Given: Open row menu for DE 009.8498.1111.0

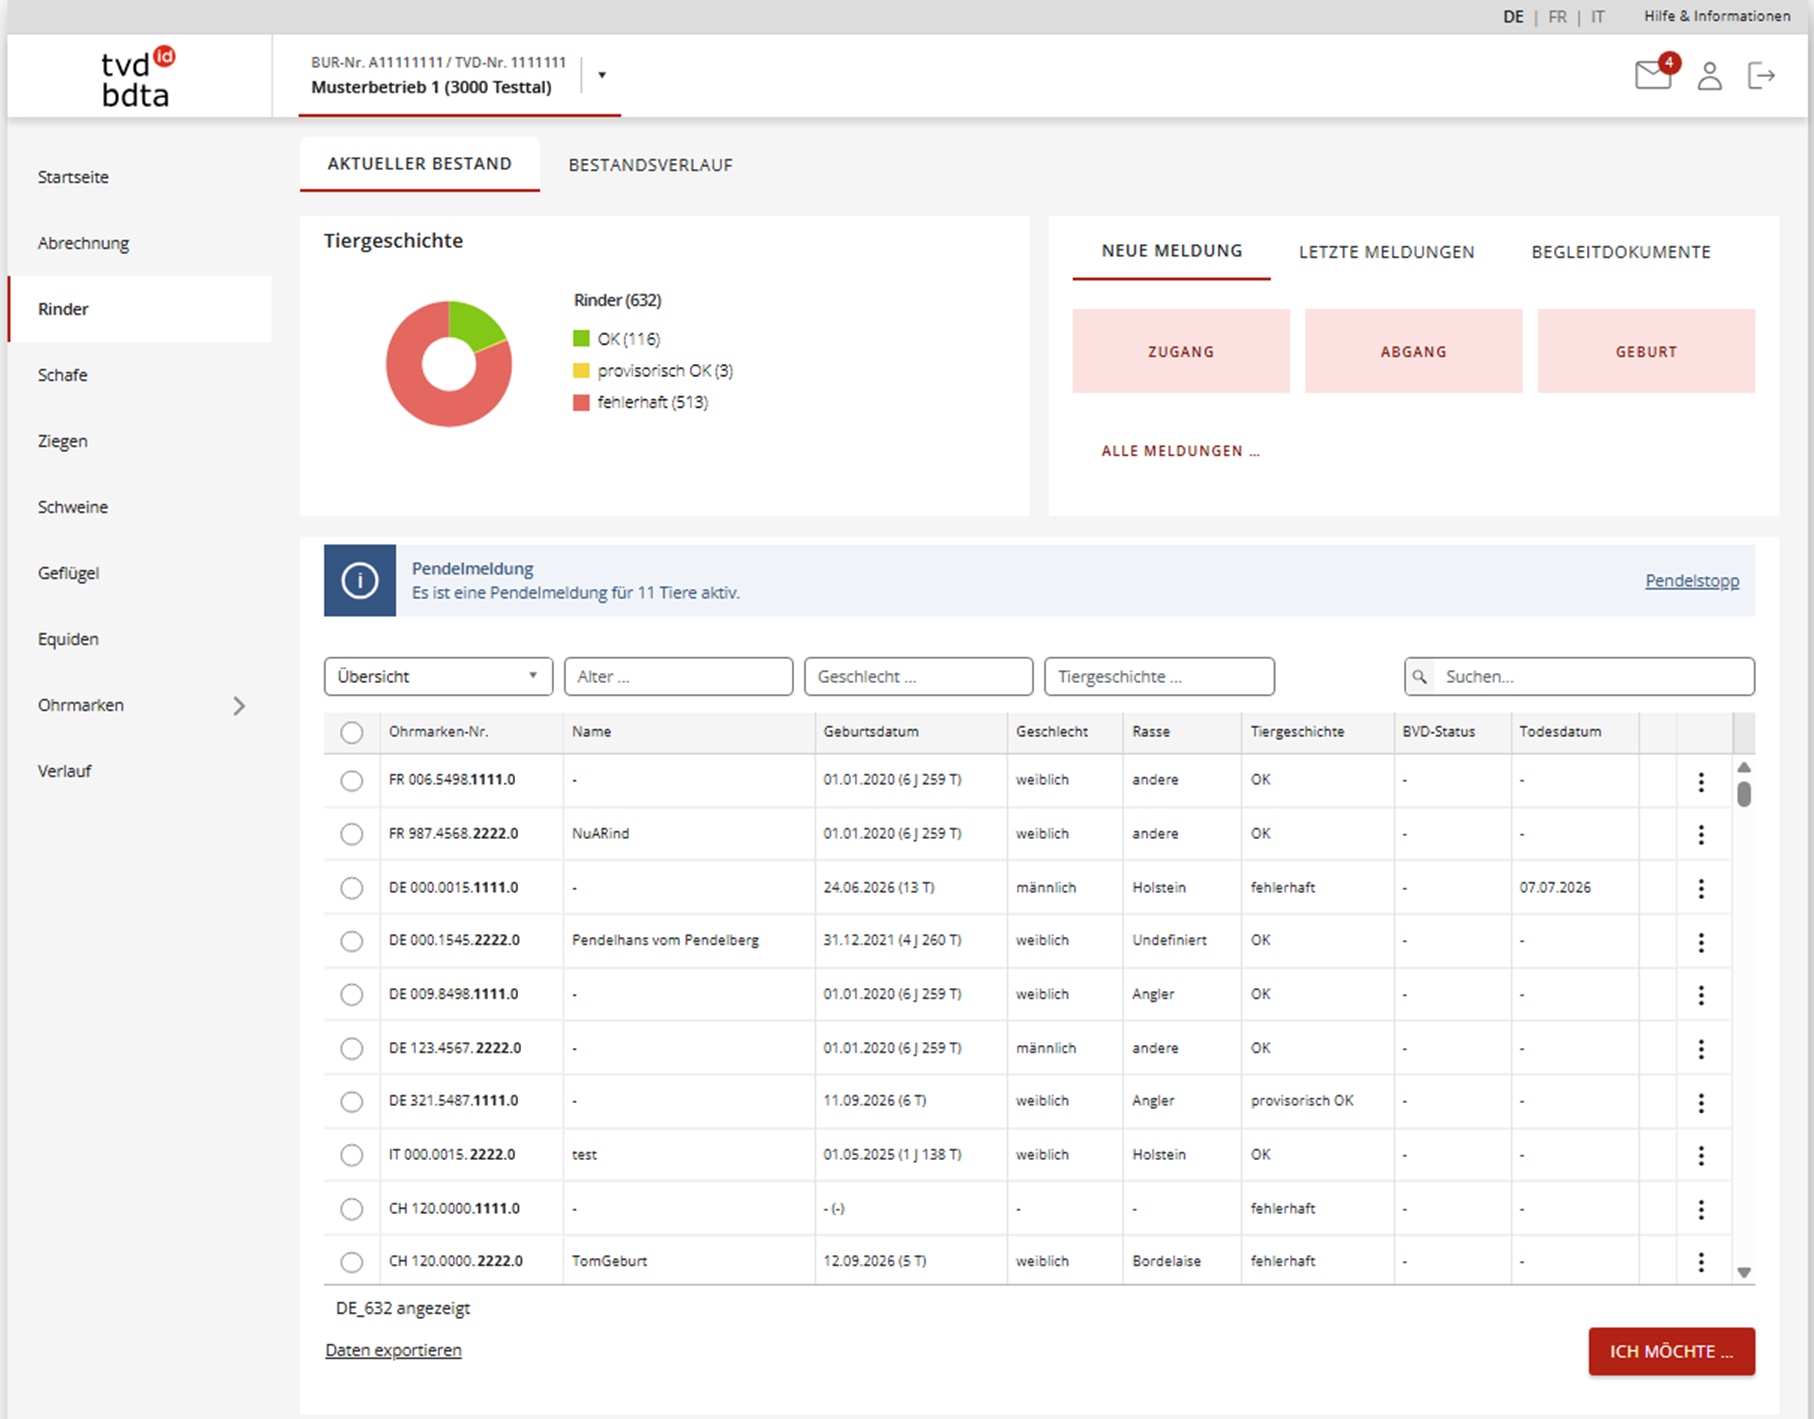Looking at the screenshot, I should (x=1701, y=995).
